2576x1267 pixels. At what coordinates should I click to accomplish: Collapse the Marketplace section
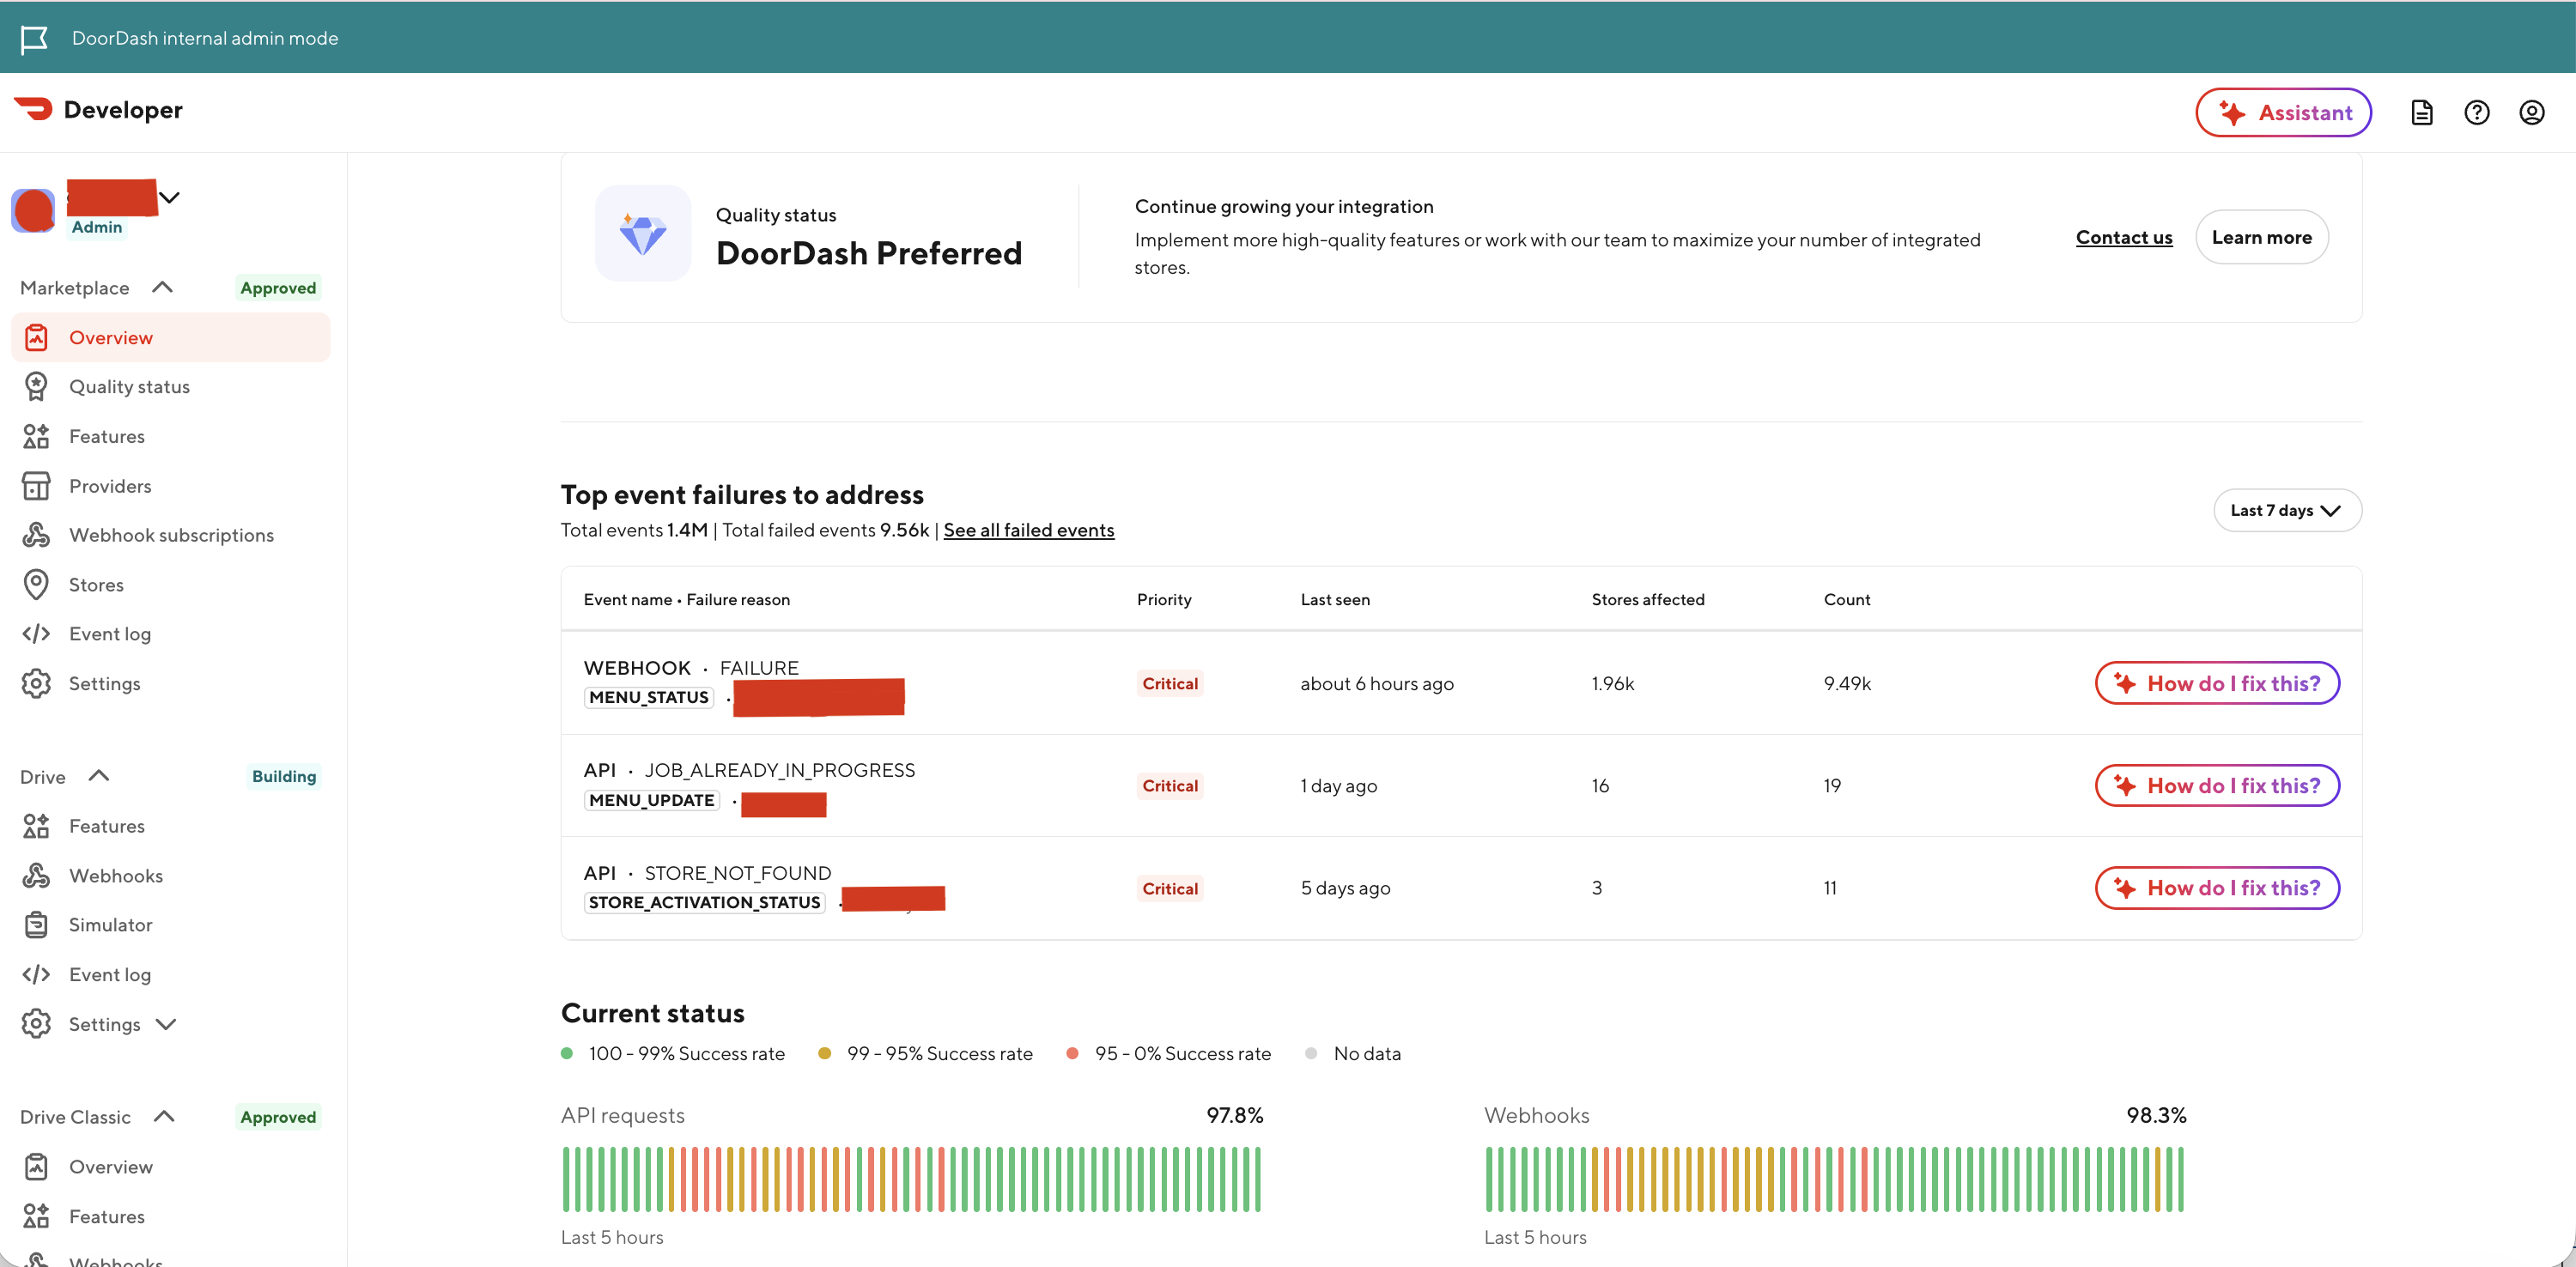click(162, 287)
